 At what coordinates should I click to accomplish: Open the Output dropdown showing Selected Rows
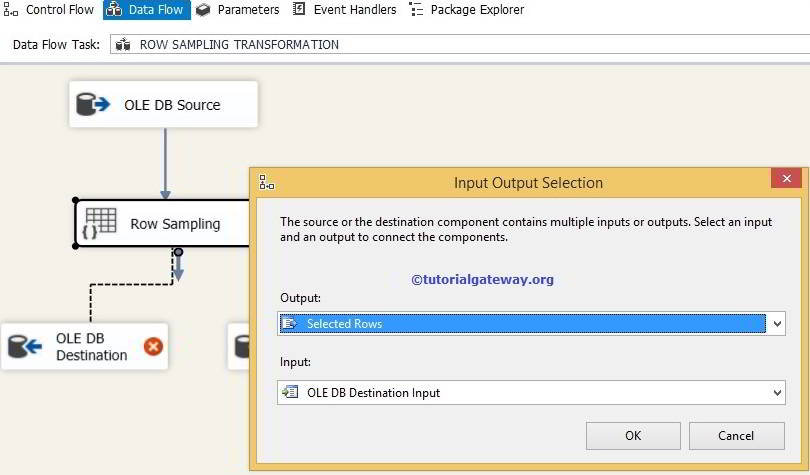(x=531, y=324)
